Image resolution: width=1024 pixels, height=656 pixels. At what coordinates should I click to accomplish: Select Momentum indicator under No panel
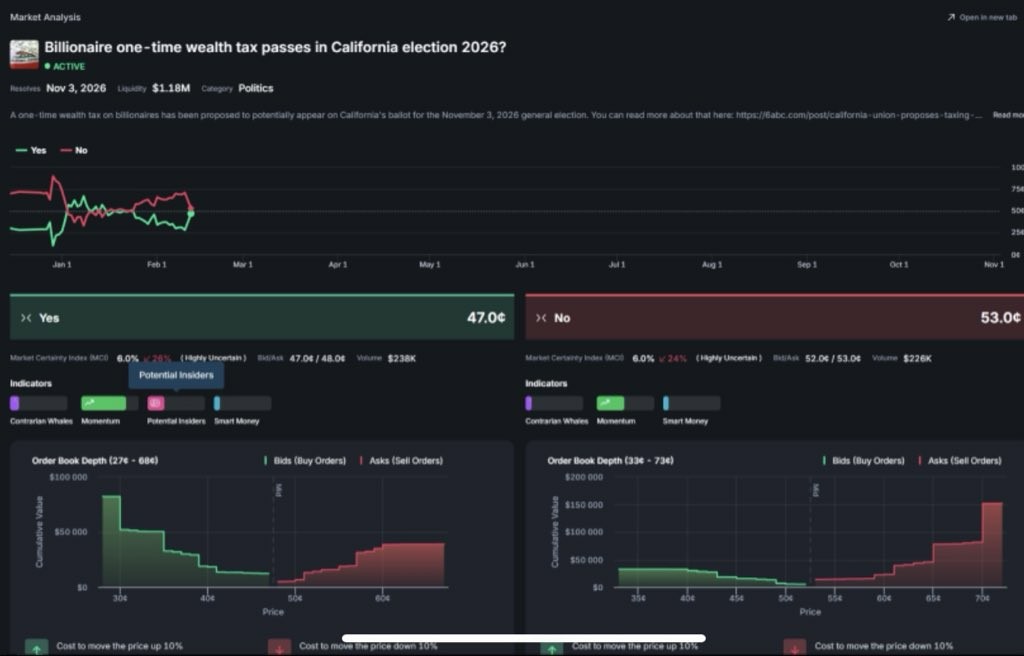[625, 403]
